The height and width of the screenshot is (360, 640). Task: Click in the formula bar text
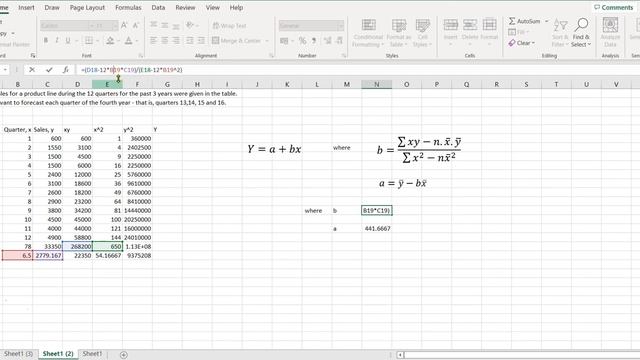click(x=132, y=70)
